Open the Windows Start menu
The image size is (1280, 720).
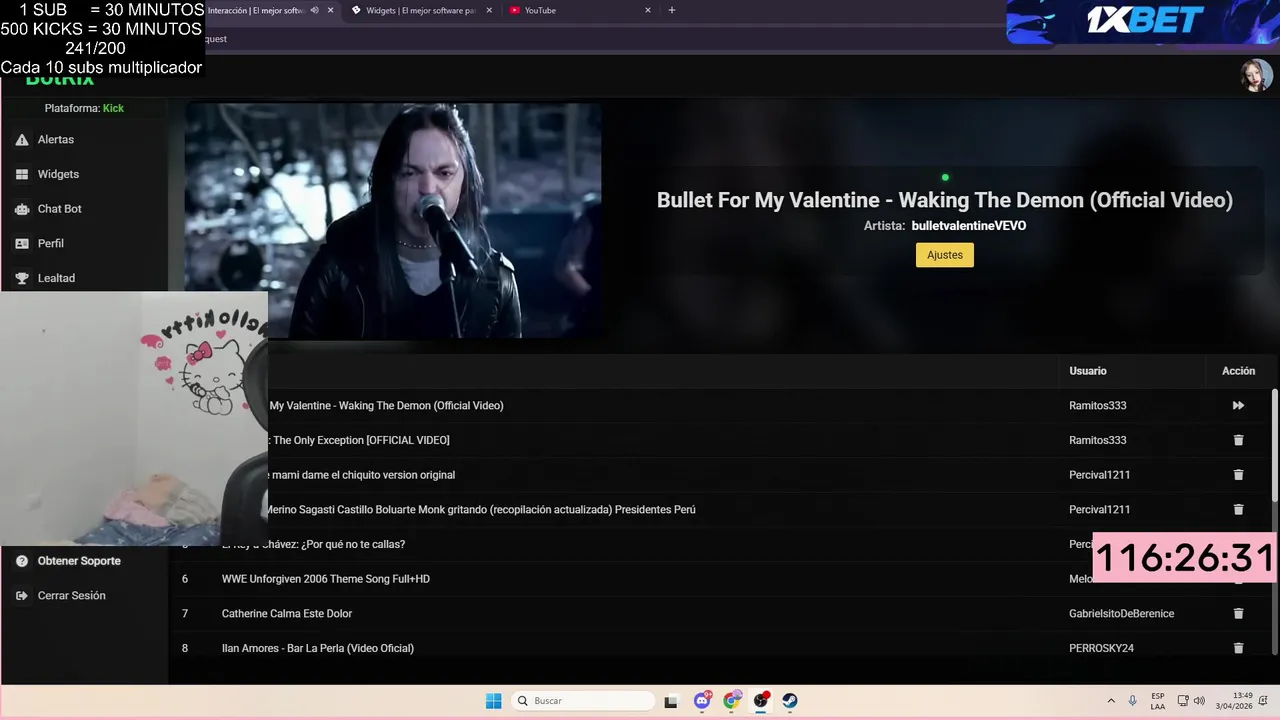point(493,701)
